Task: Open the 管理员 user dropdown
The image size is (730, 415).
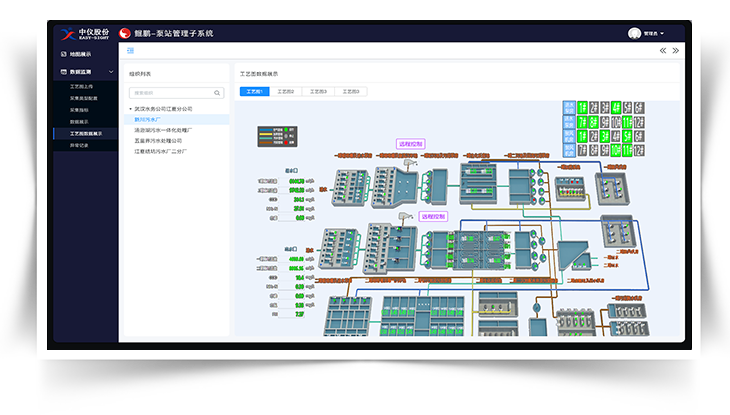Action: coord(655,33)
